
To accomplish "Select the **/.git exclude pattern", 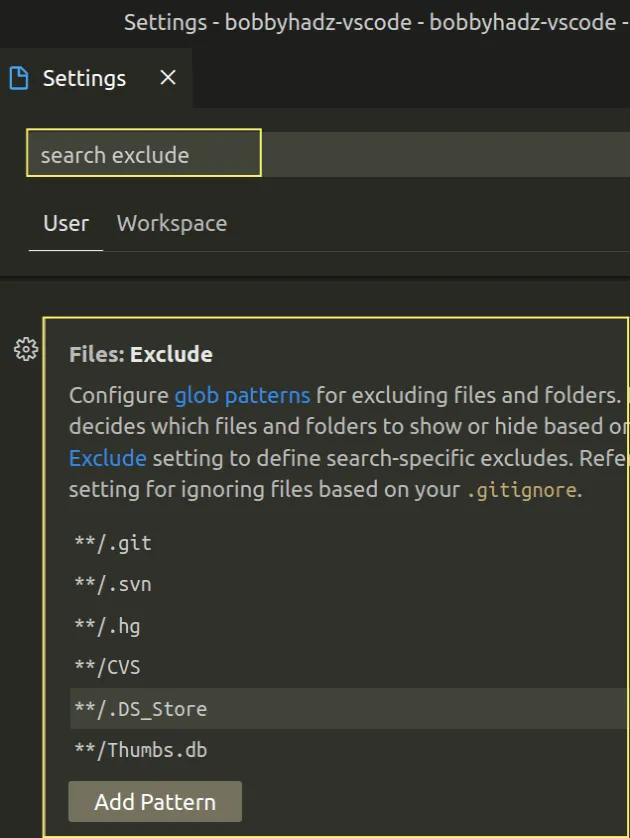I will (x=112, y=542).
